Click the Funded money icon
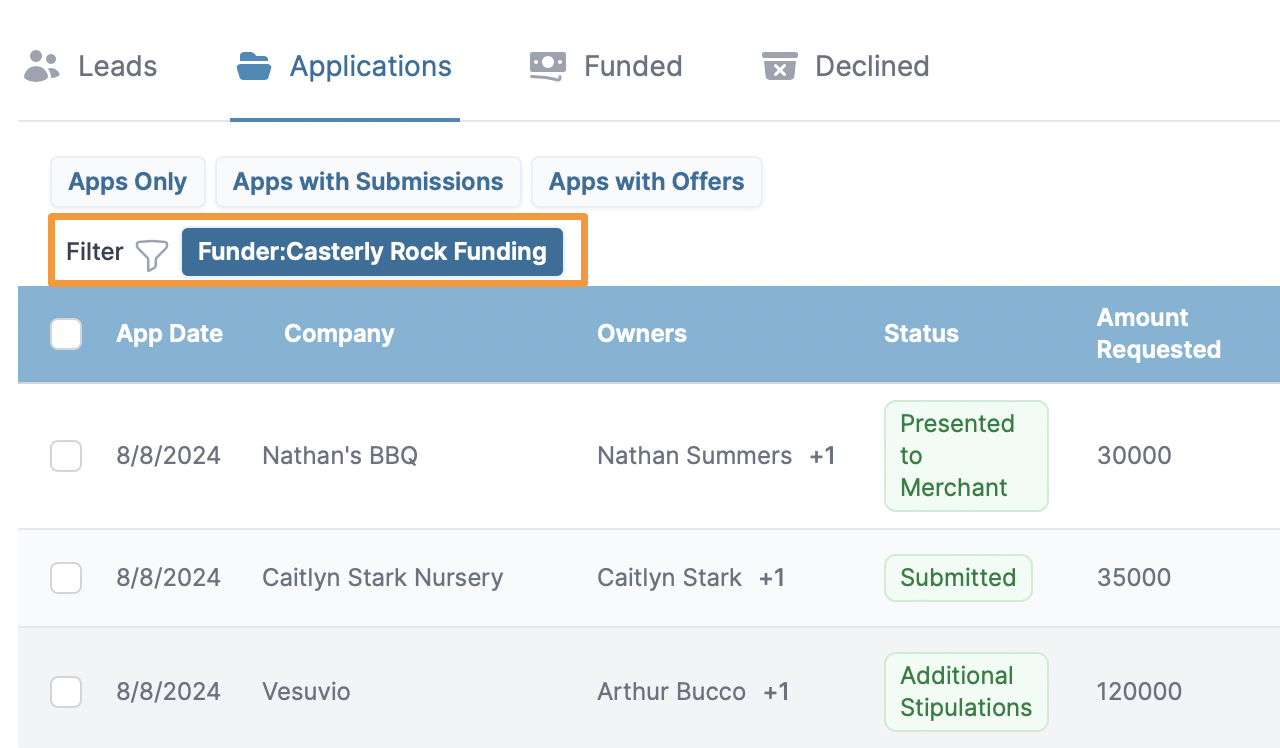The height and width of the screenshot is (748, 1280). [x=548, y=66]
